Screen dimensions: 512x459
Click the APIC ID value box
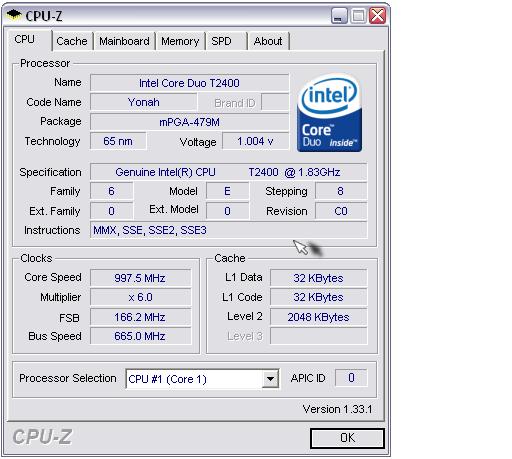[x=351, y=378]
